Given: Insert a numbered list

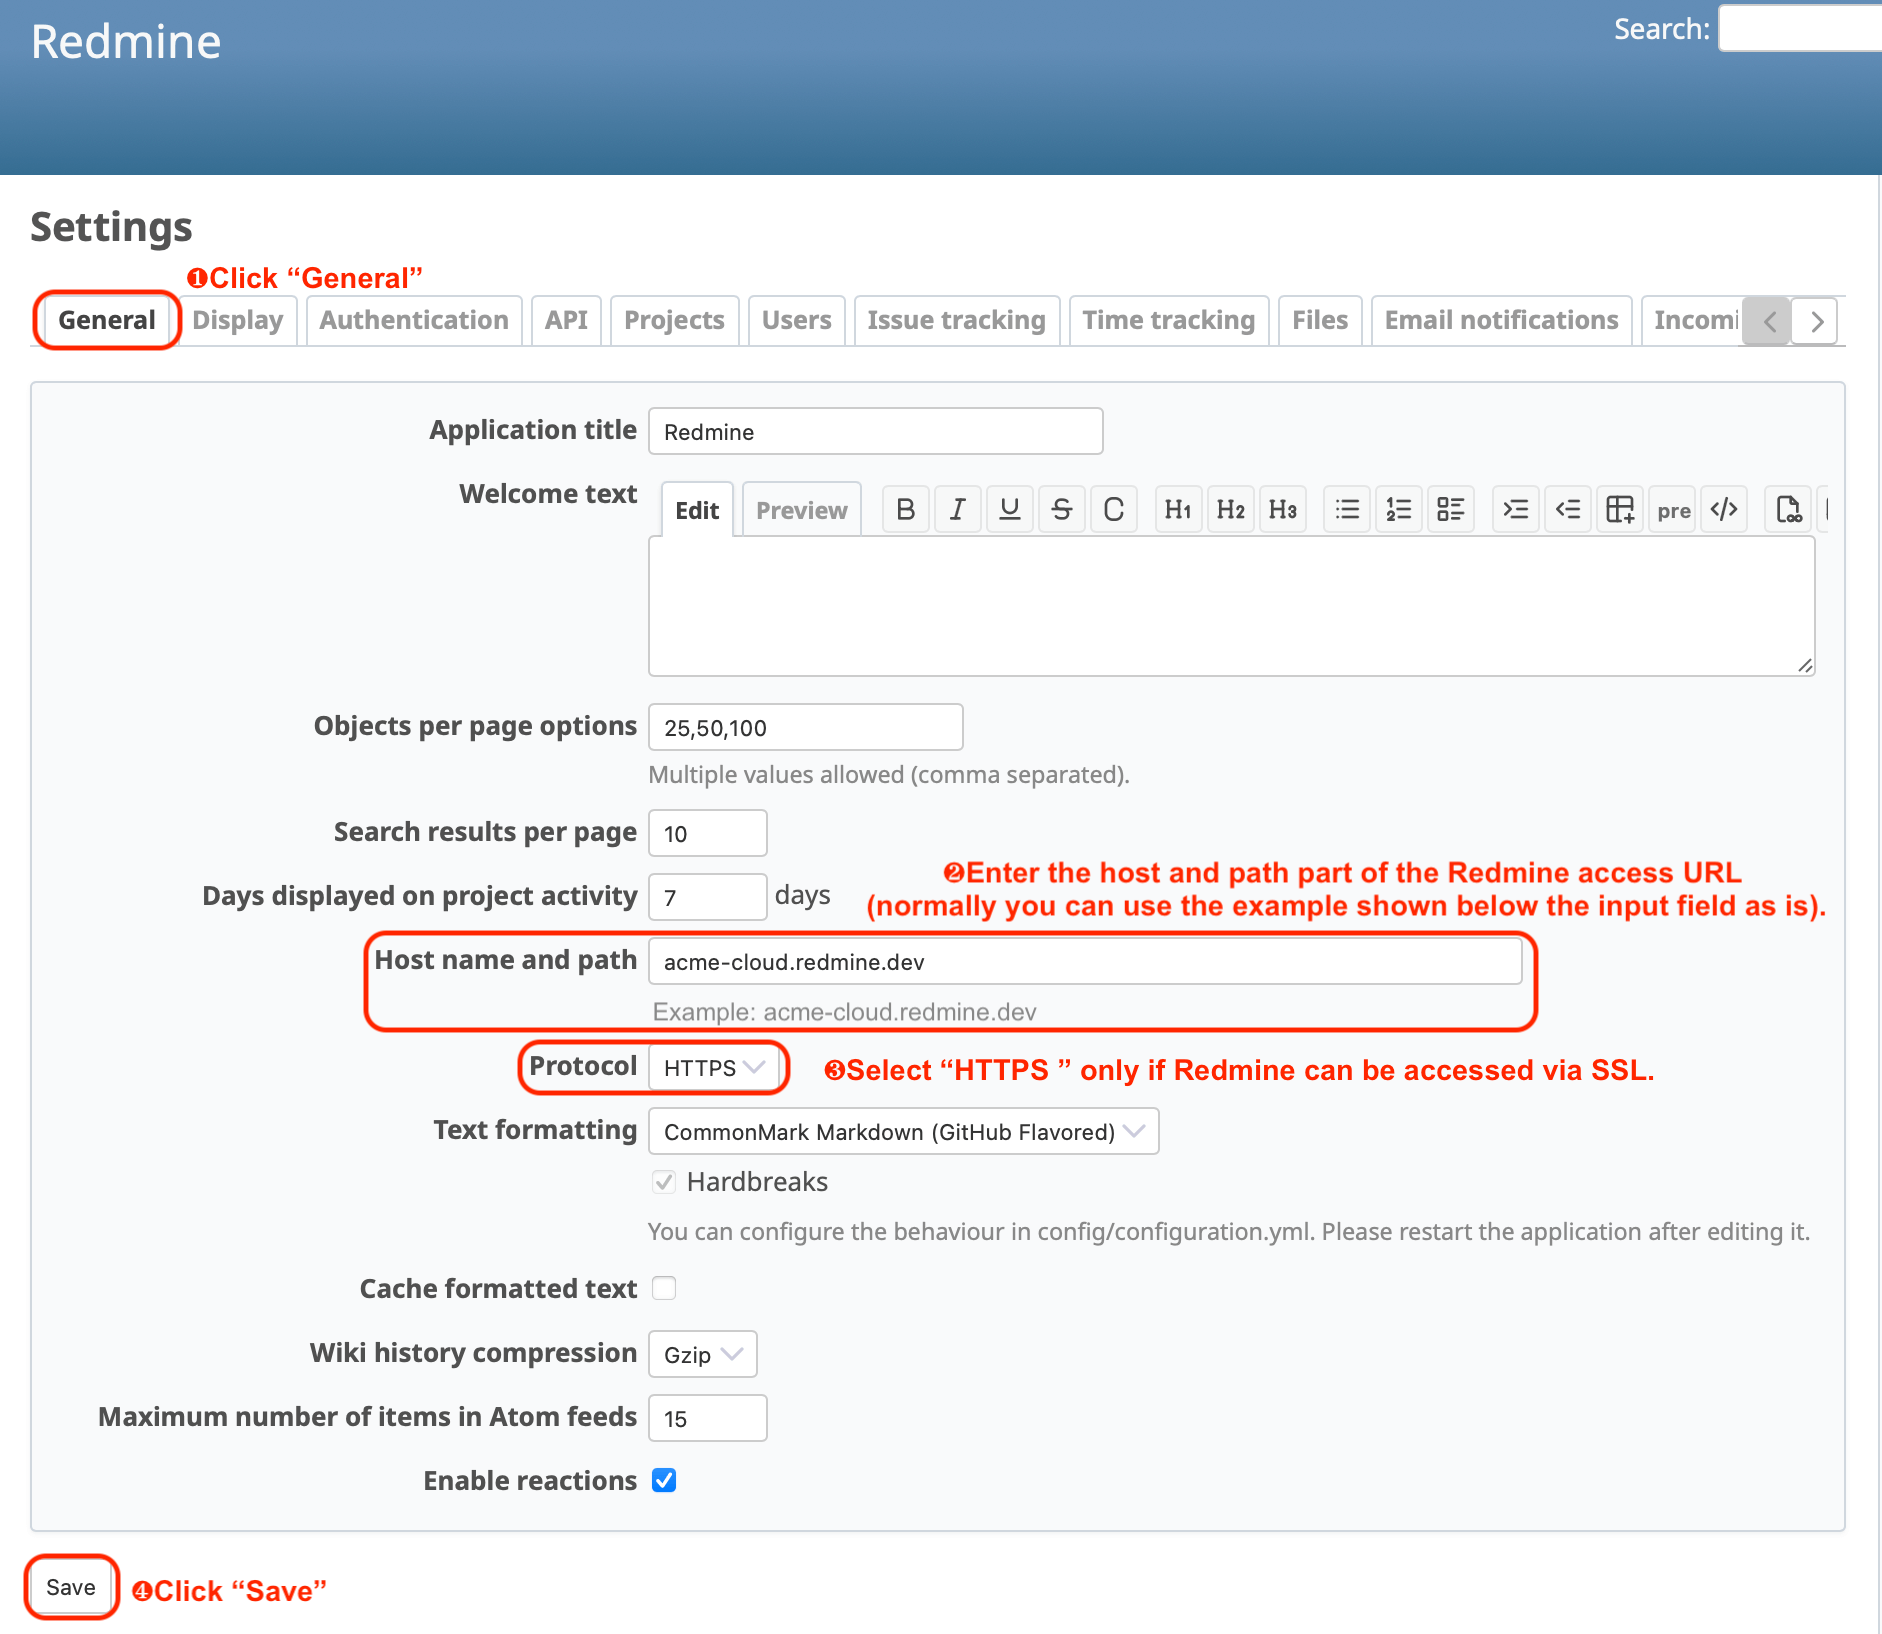Looking at the screenshot, I should point(1398,510).
